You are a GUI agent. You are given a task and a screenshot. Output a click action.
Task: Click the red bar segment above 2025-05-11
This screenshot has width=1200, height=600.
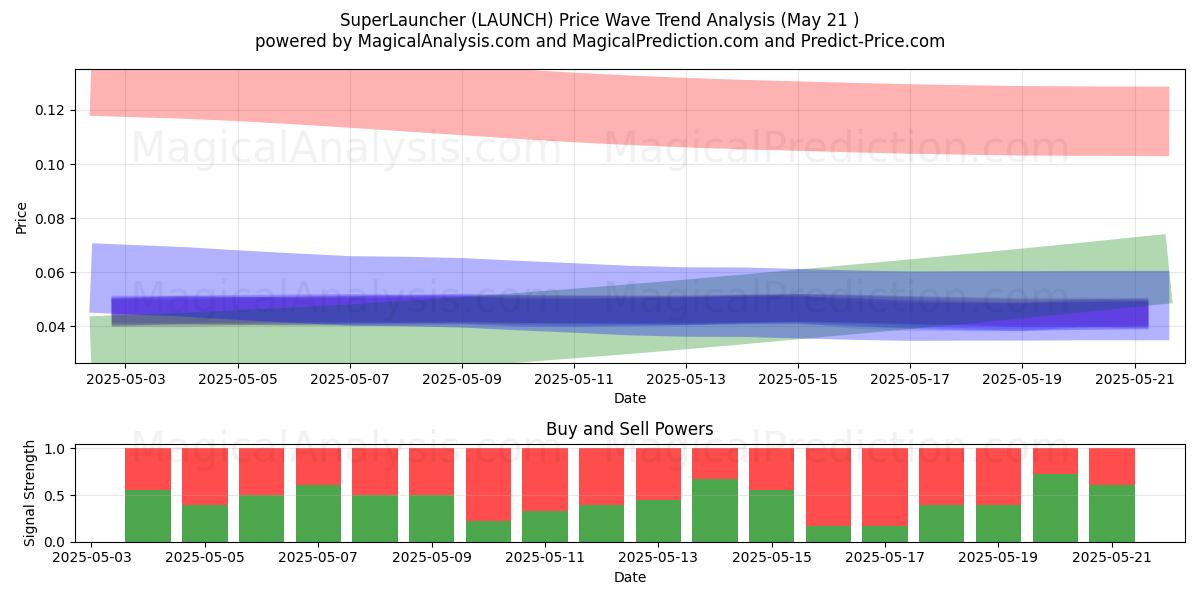point(545,479)
